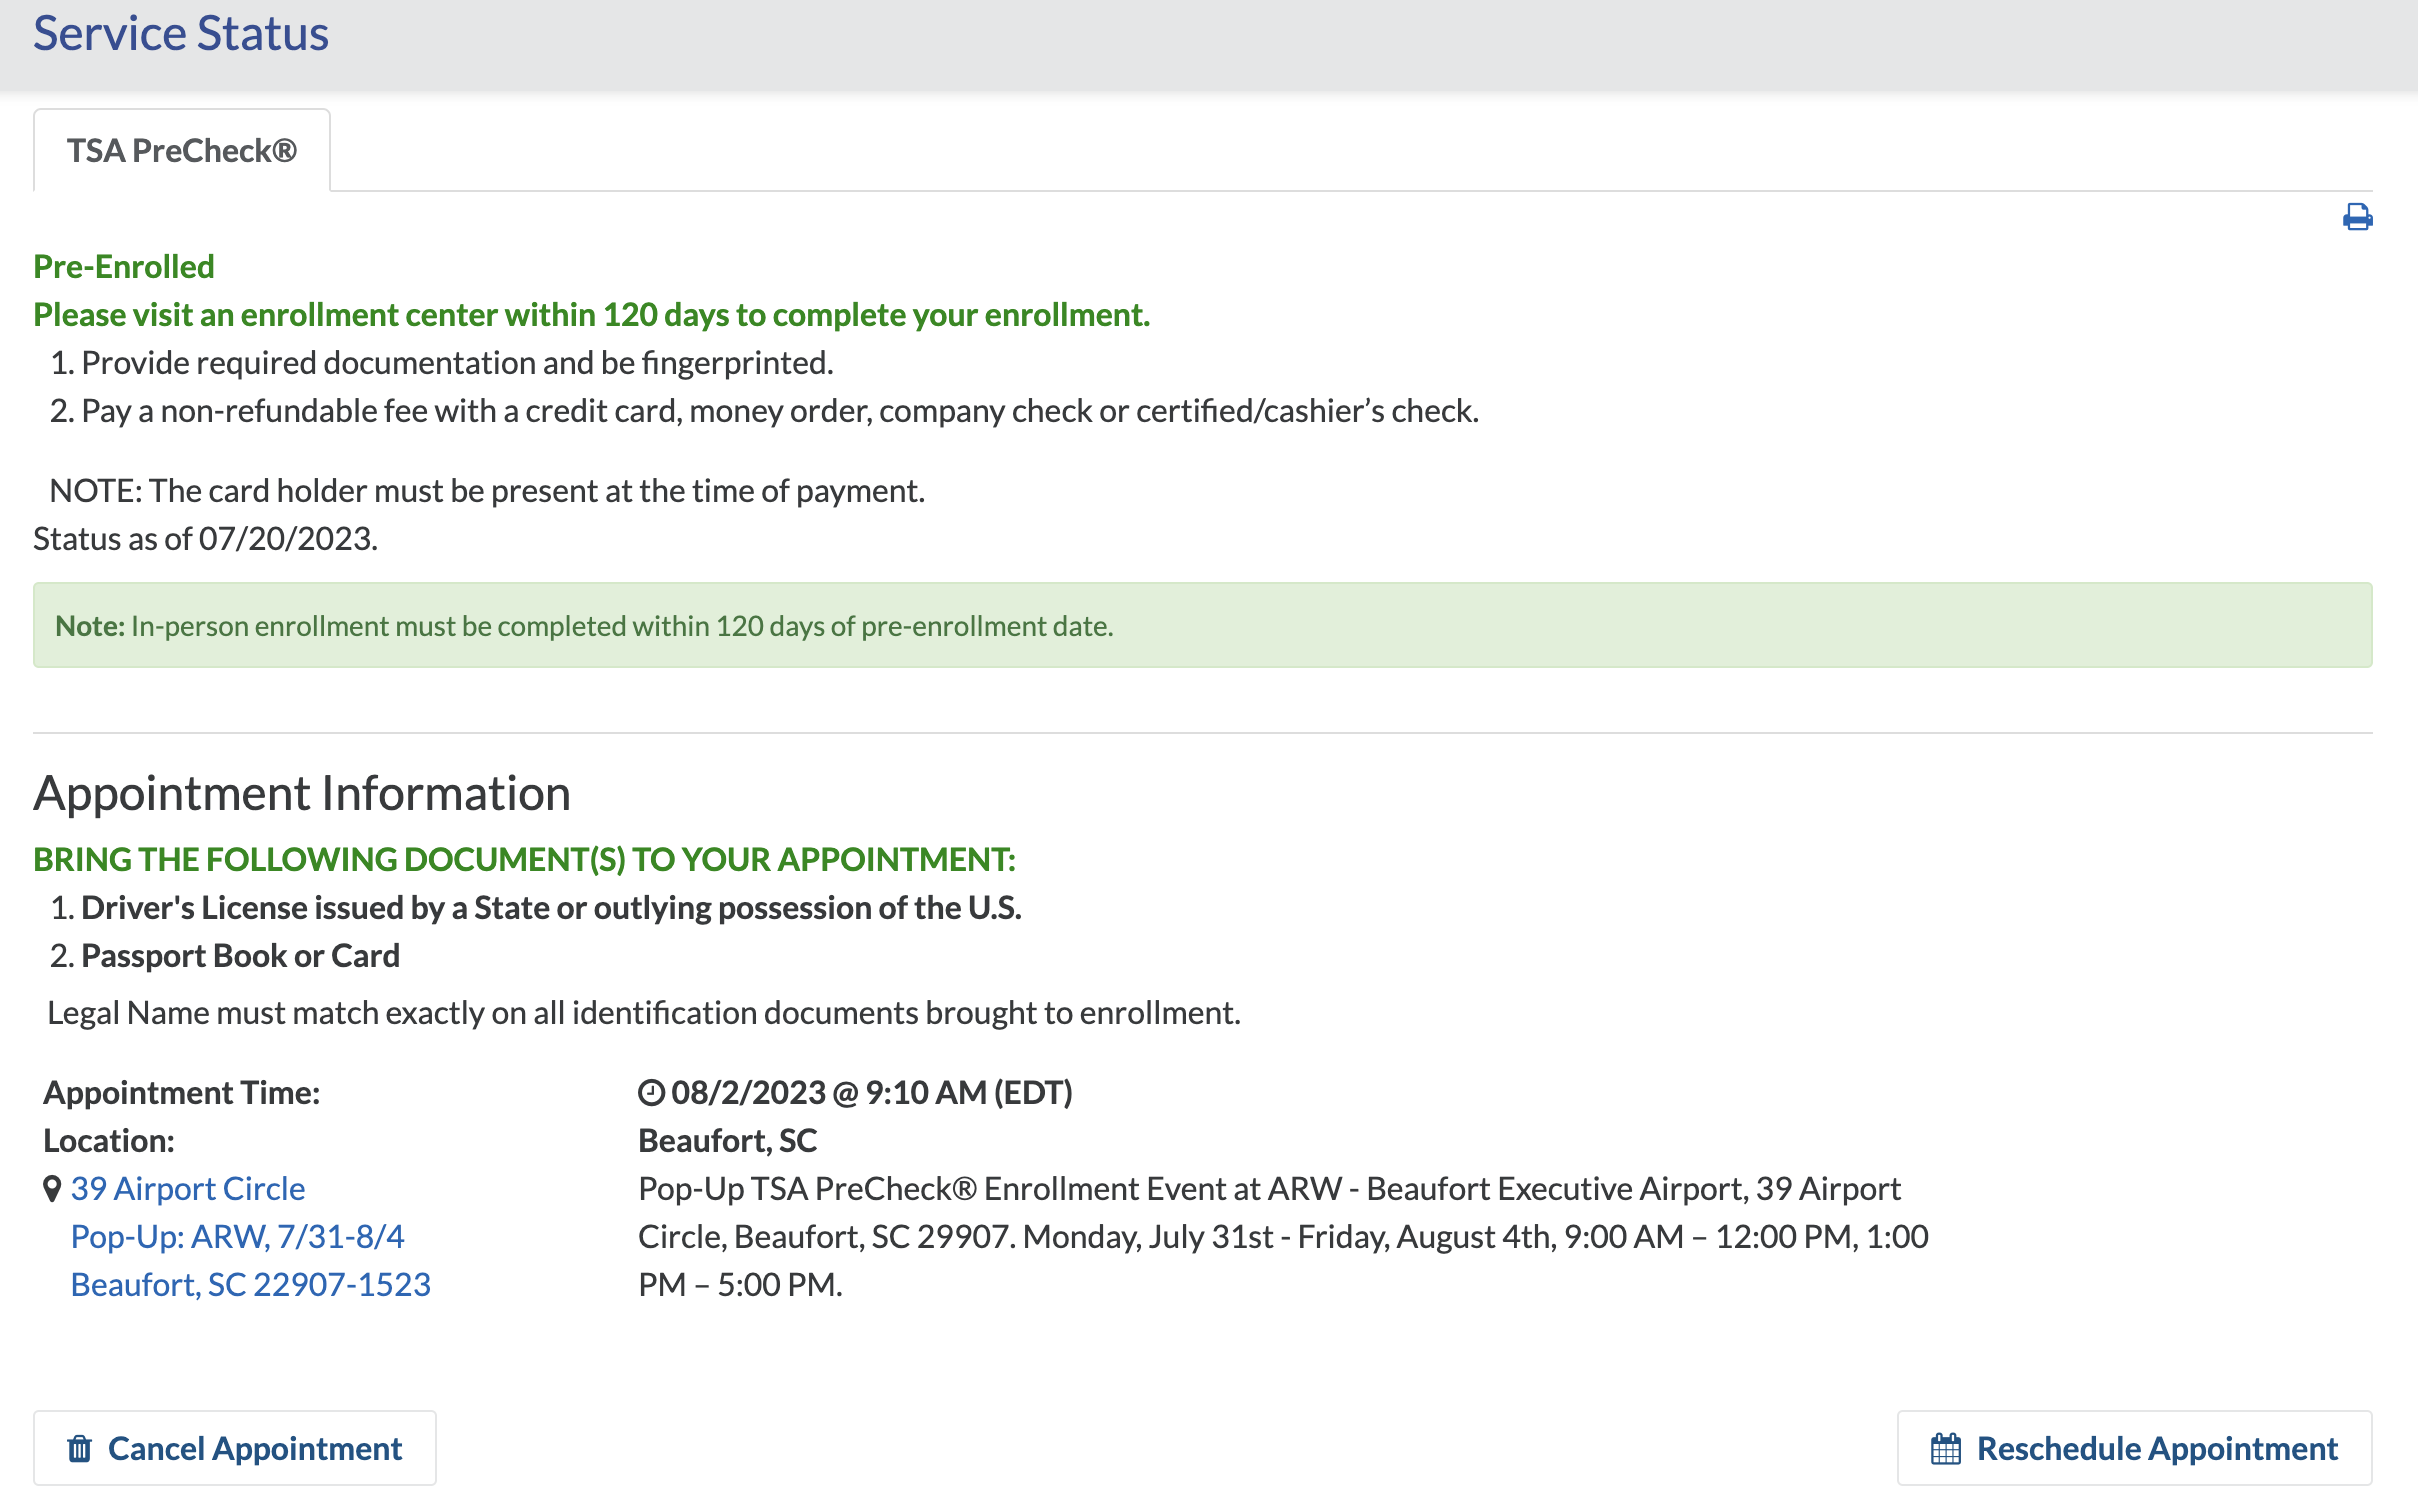Screen dimensions: 2418x1494
Task: Click the clock icon beside appointment time
Action: tap(651, 1093)
